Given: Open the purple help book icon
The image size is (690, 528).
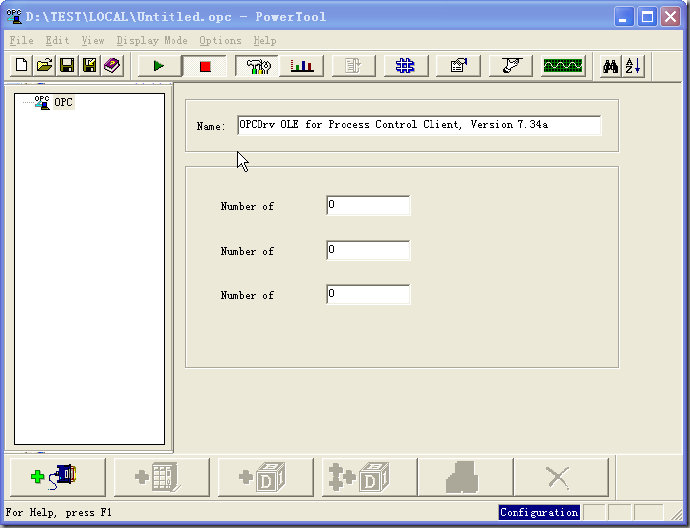Looking at the screenshot, I should click(x=112, y=66).
